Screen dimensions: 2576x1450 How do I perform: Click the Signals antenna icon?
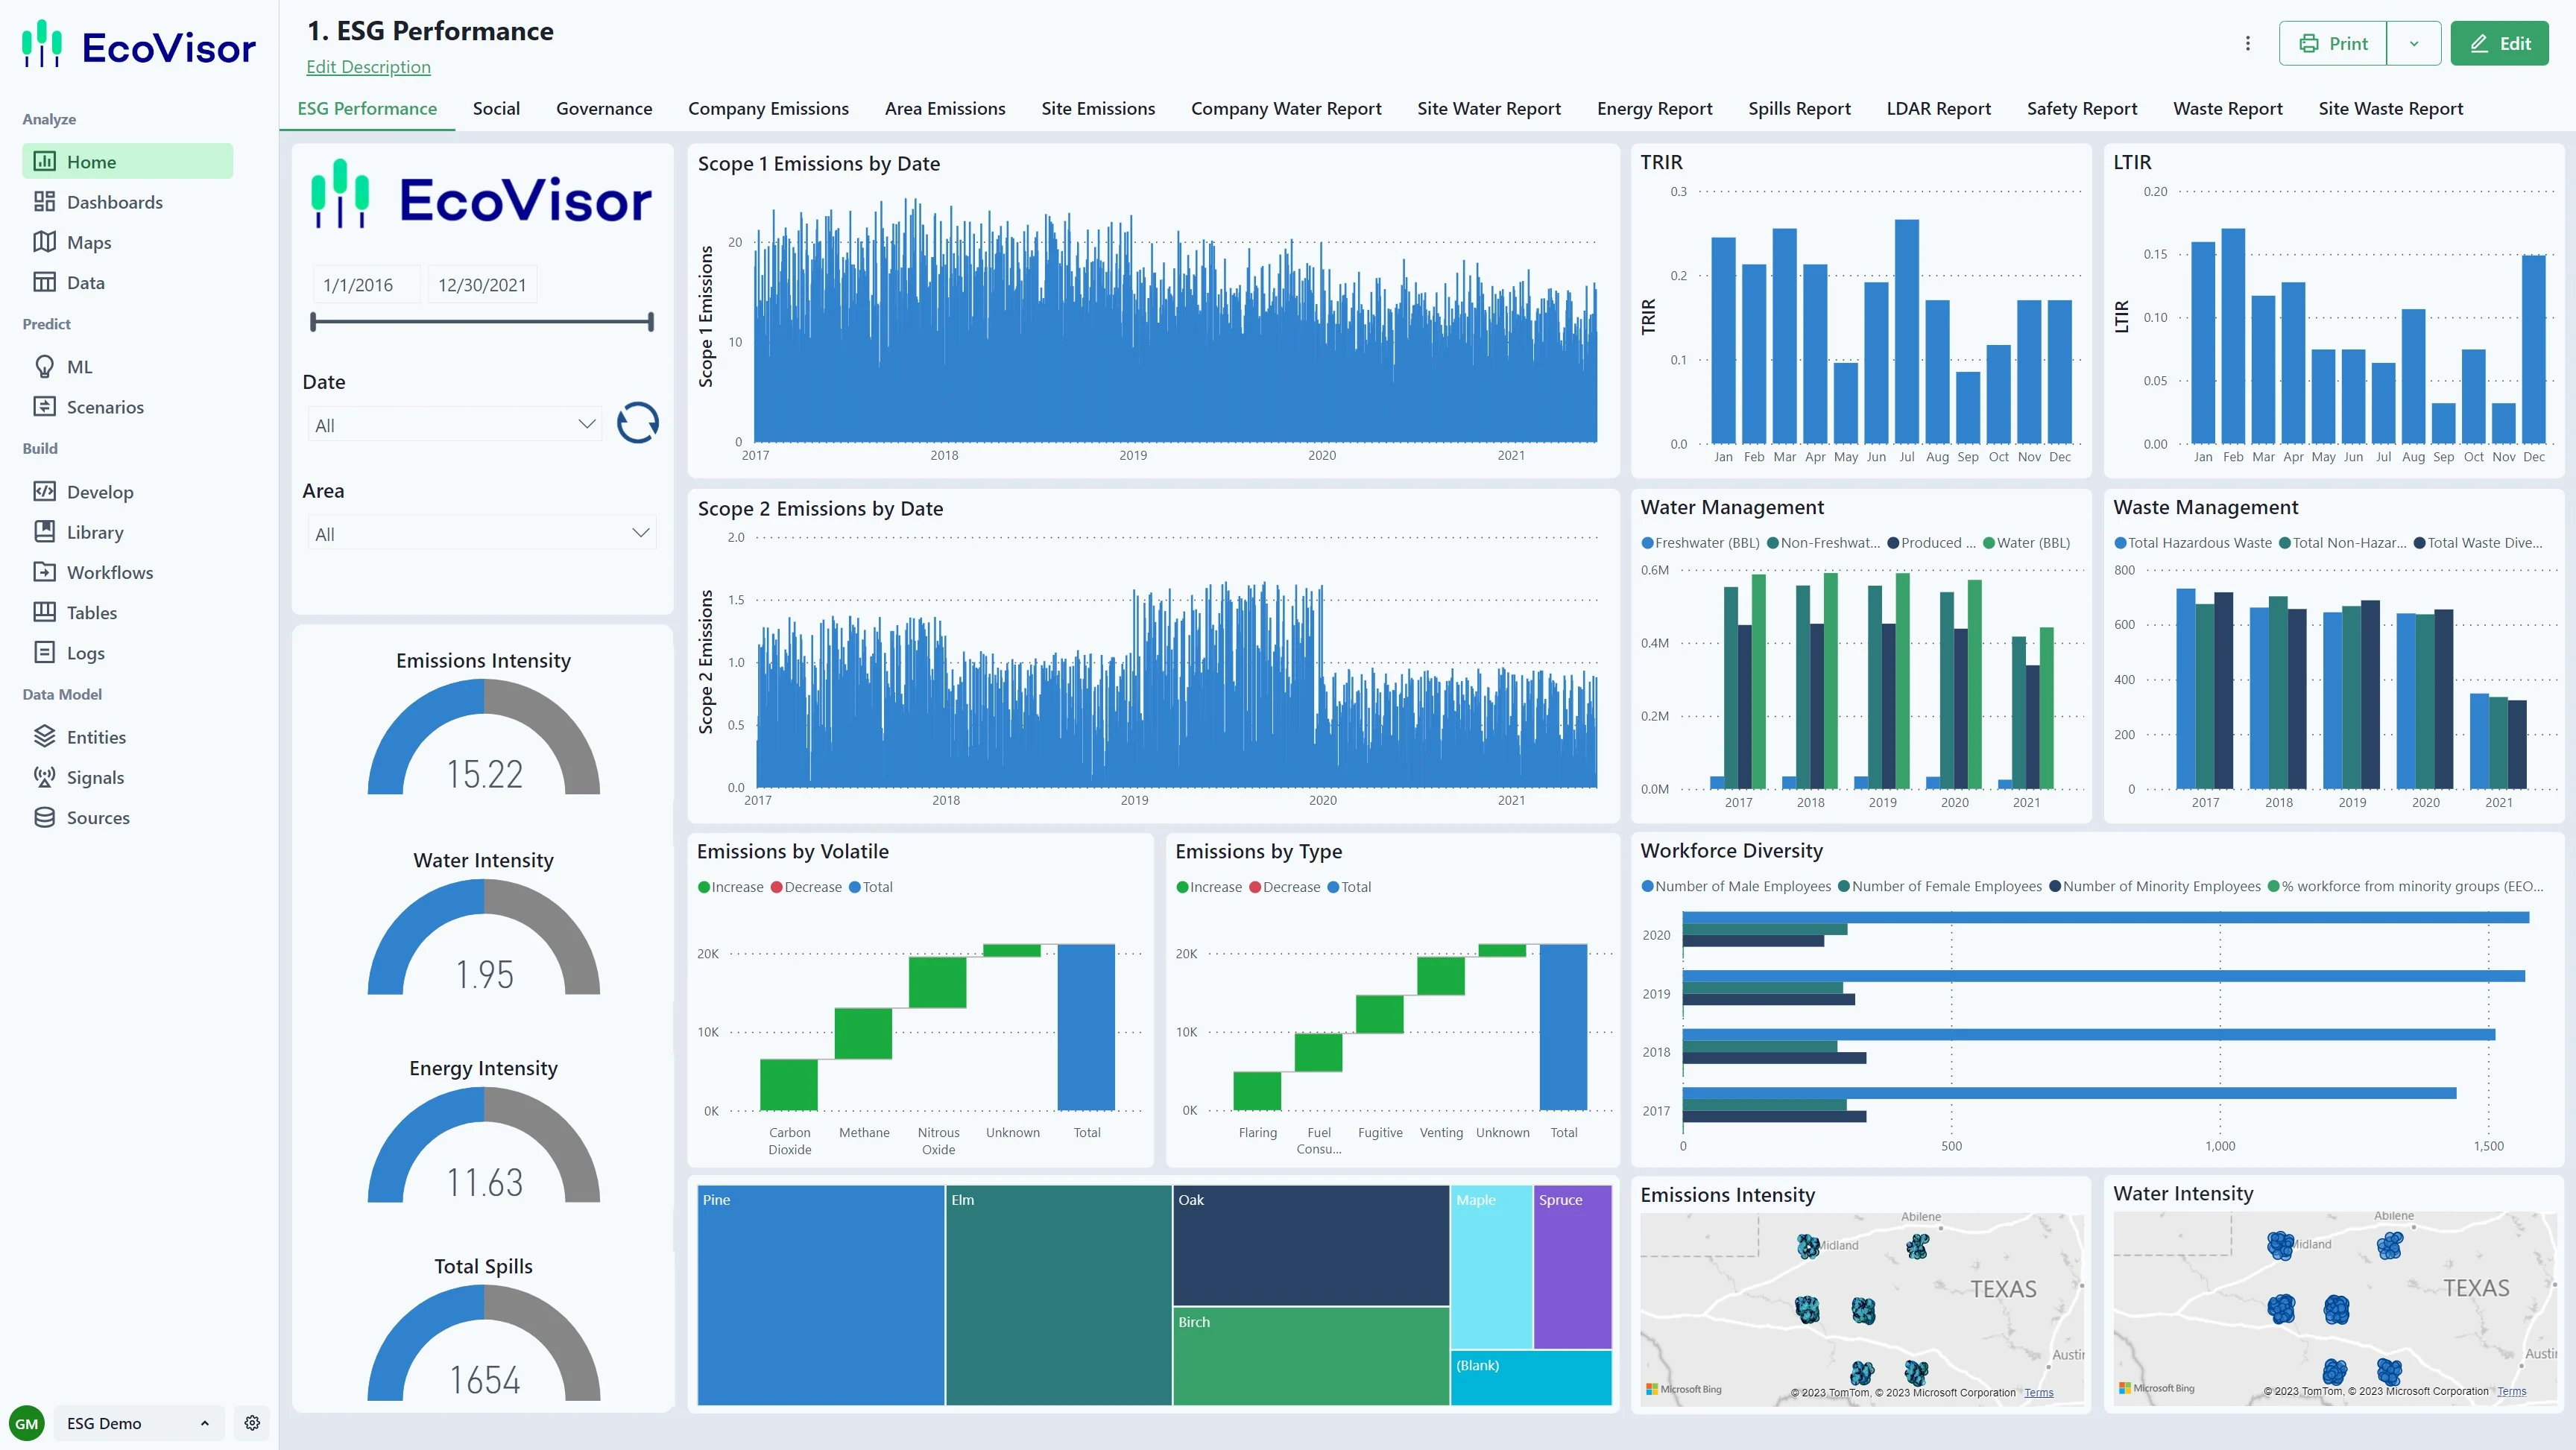tap(44, 777)
